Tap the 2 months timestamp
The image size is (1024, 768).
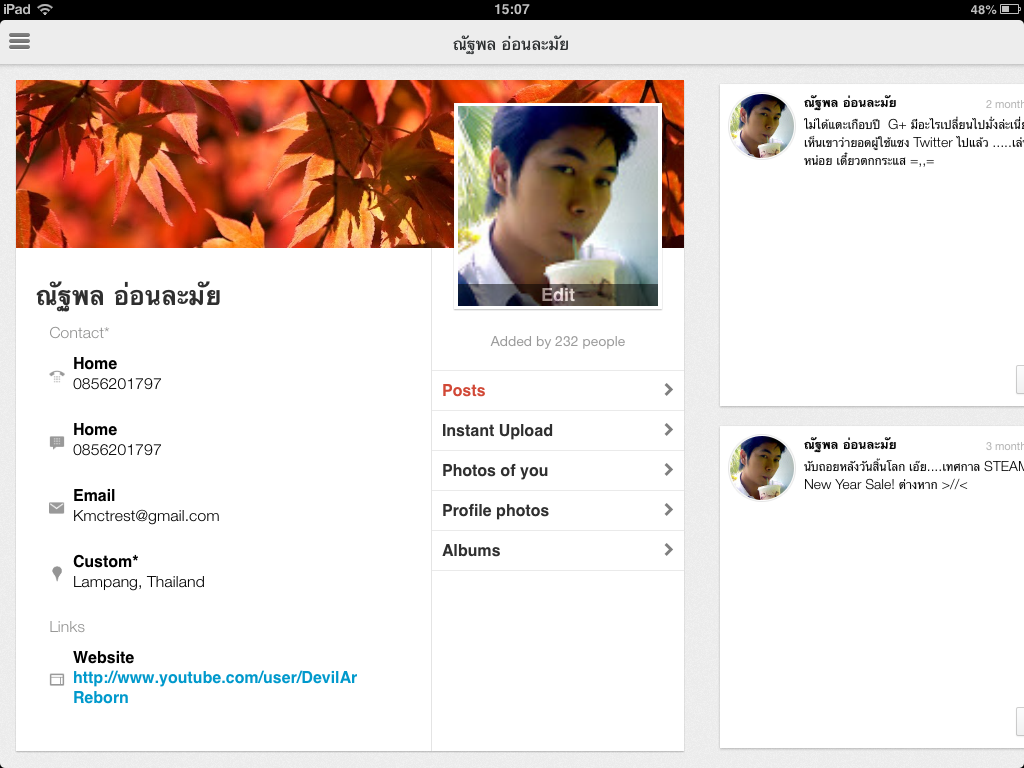coord(1004,104)
